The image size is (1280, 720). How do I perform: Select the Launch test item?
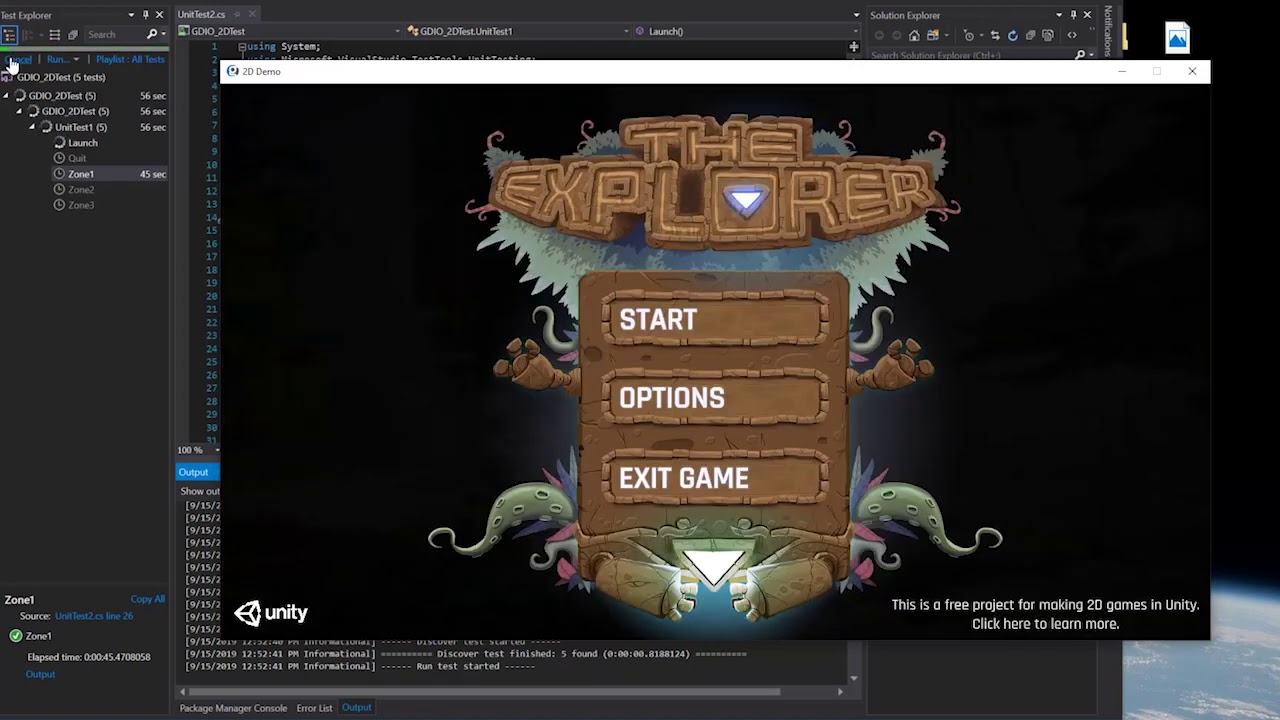[83, 143]
